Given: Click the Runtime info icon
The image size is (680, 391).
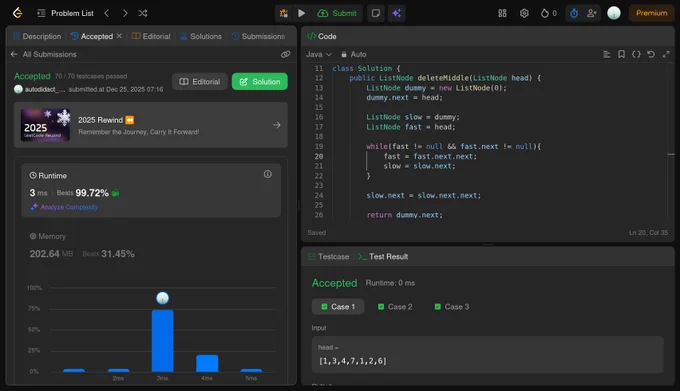Looking at the screenshot, I should (x=268, y=174).
